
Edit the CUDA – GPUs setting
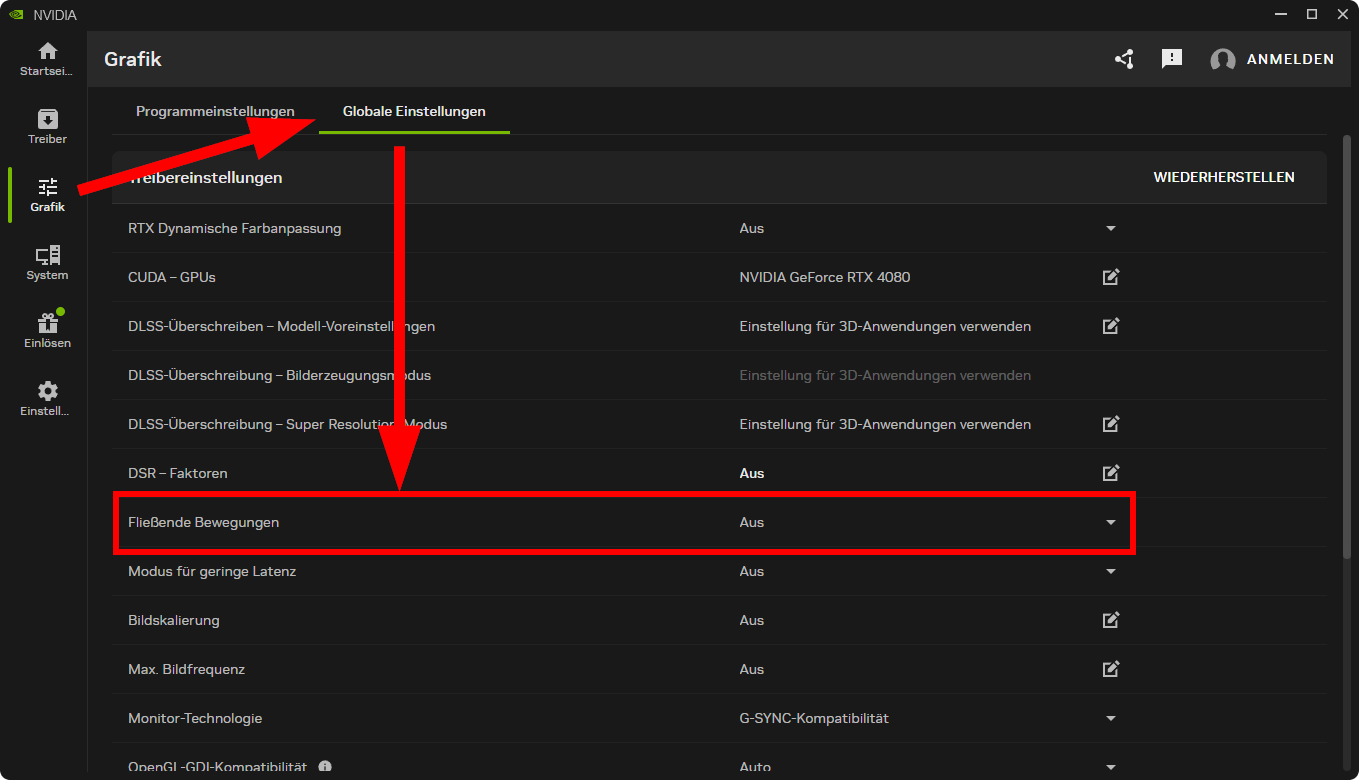pos(1110,277)
